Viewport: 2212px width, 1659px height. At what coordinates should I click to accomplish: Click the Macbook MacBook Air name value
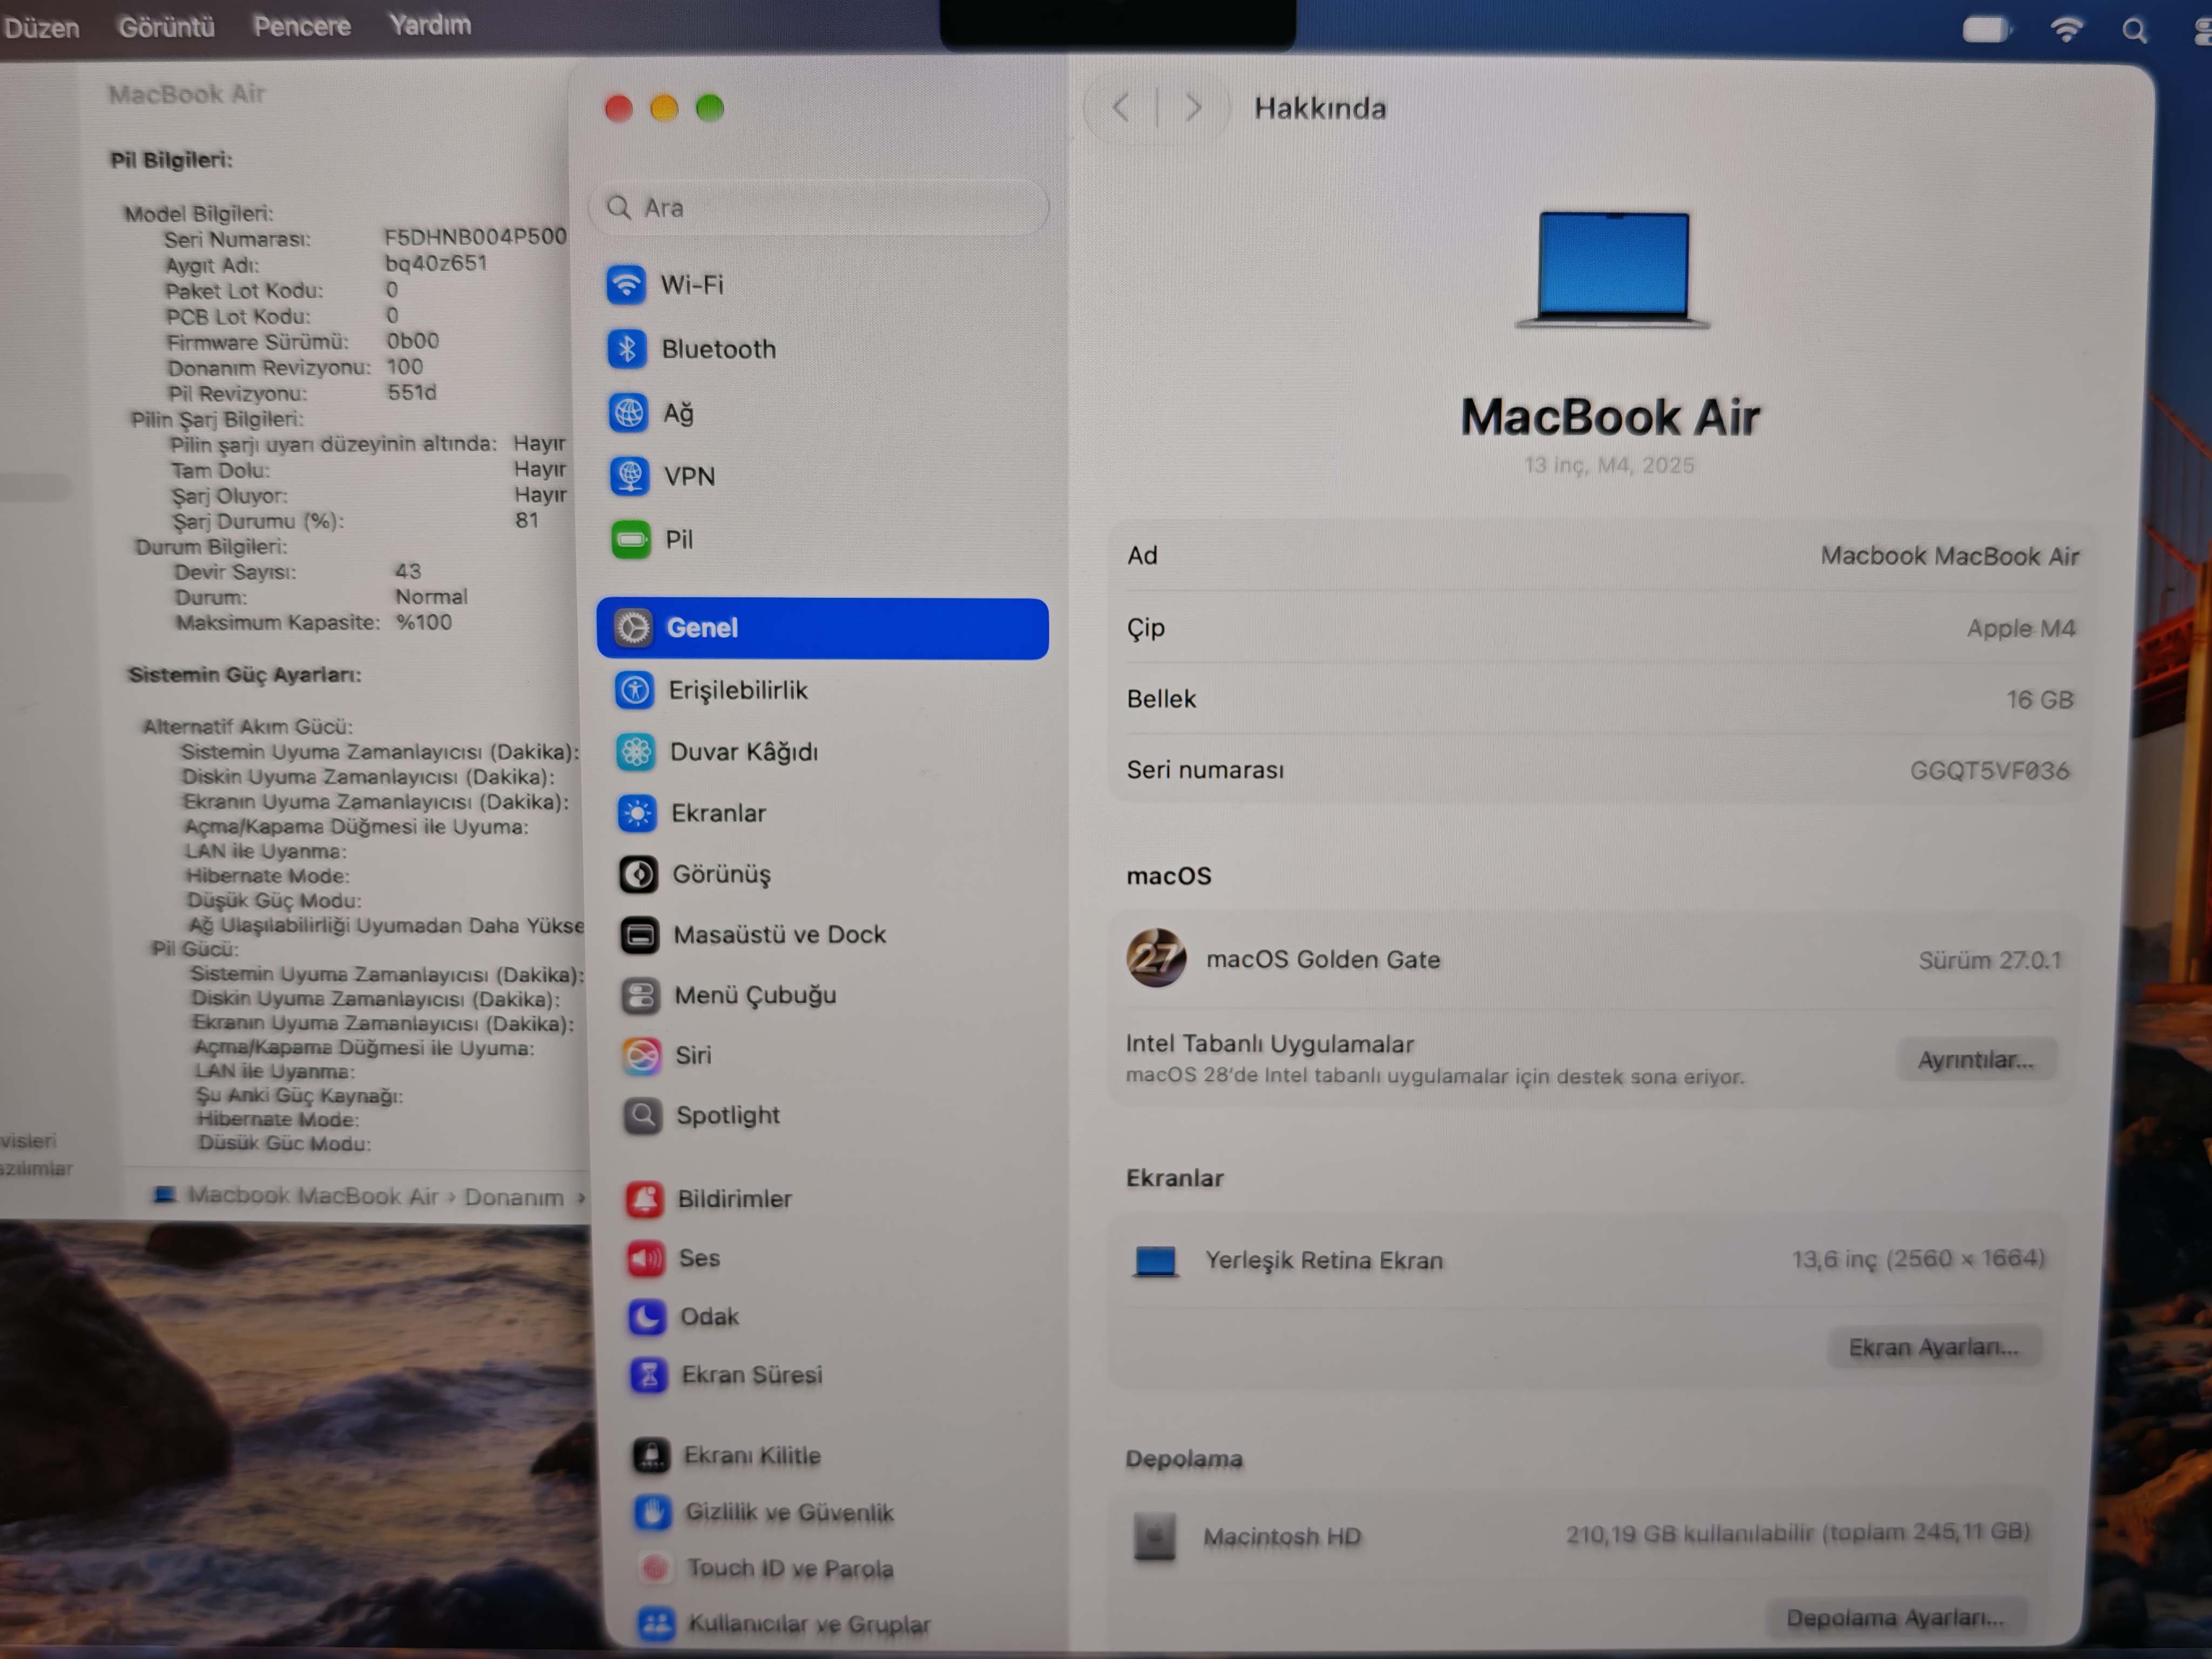(x=1949, y=556)
